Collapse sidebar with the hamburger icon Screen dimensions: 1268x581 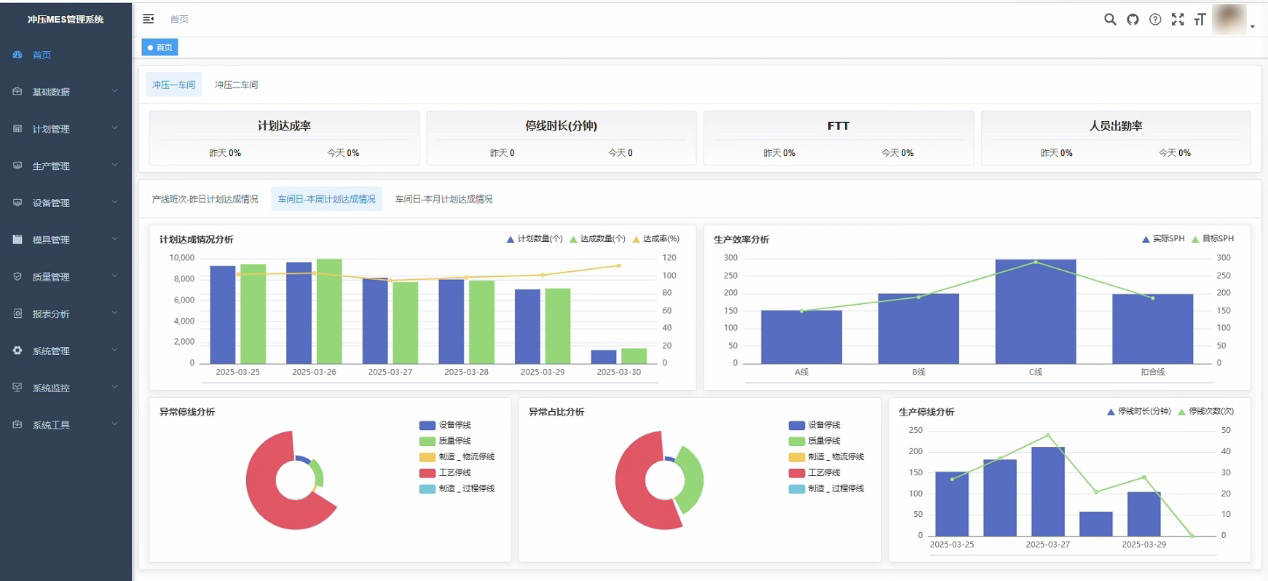(149, 19)
